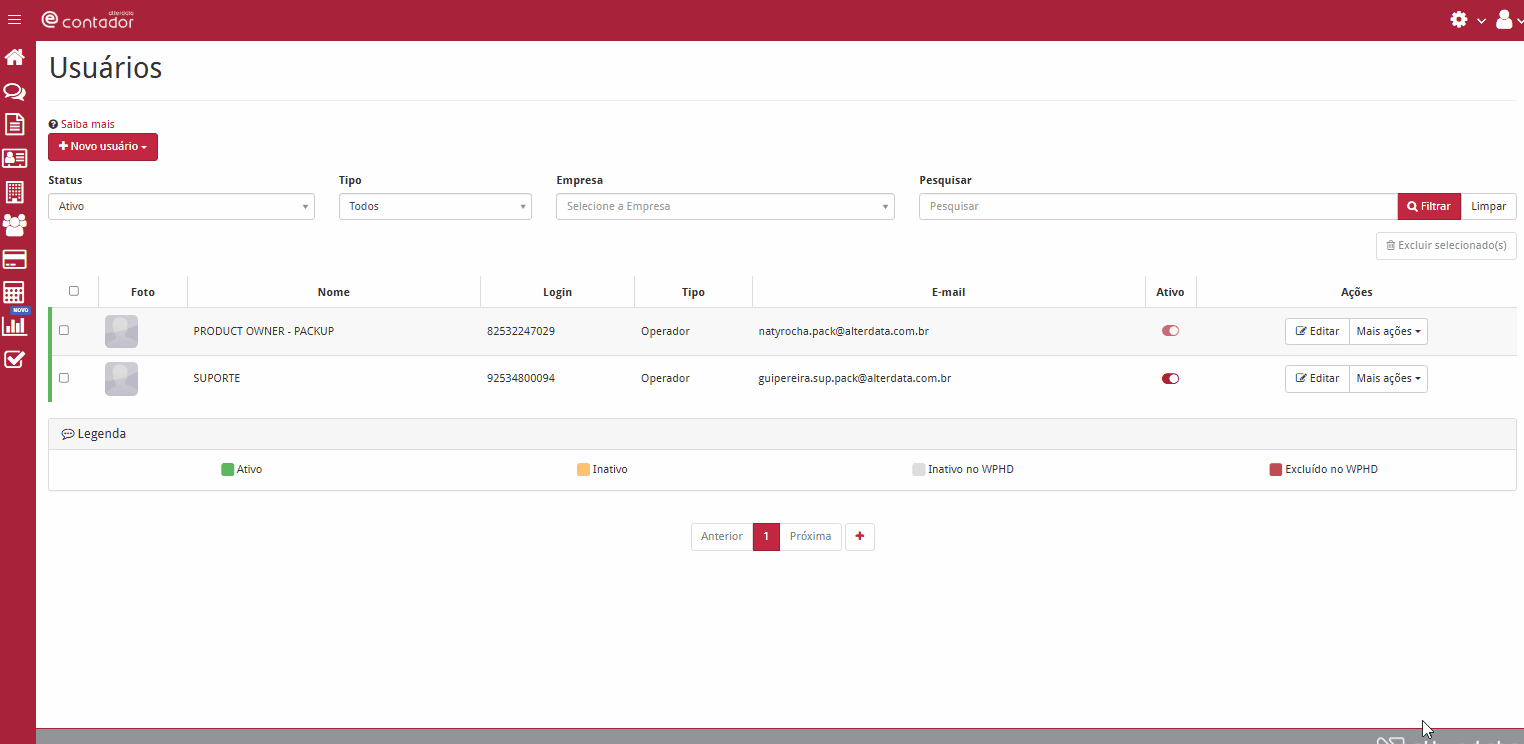This screenshot has width=1524, height=744.
Task: Expand the Status dropdown showing Ativo
Action: [x=181, y=206]
